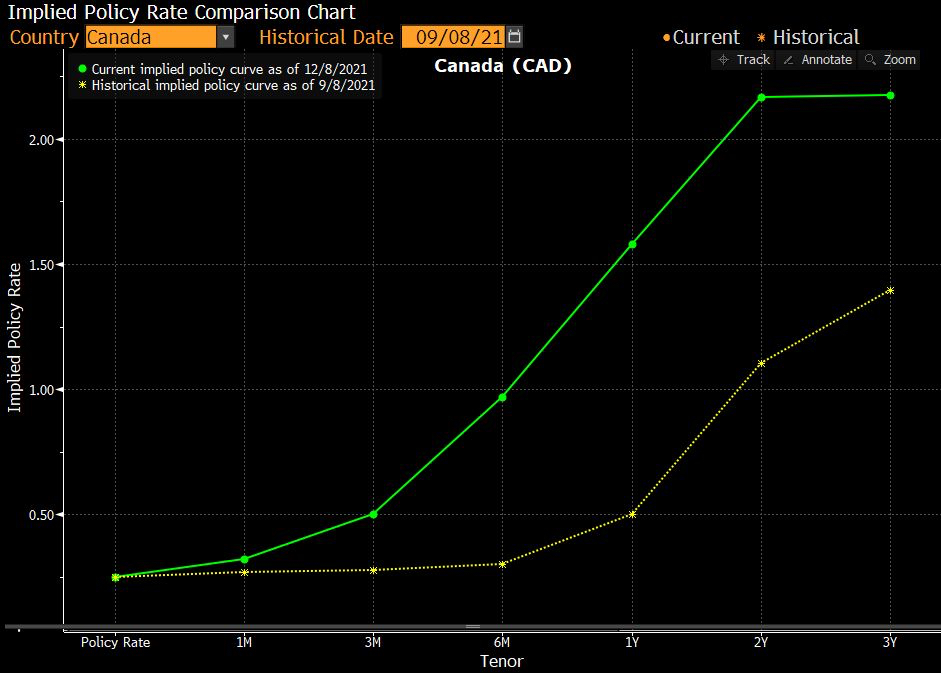Click the yellow 1Y historical data point
This screenshot has width=941, height=673.
click(632, 514)
